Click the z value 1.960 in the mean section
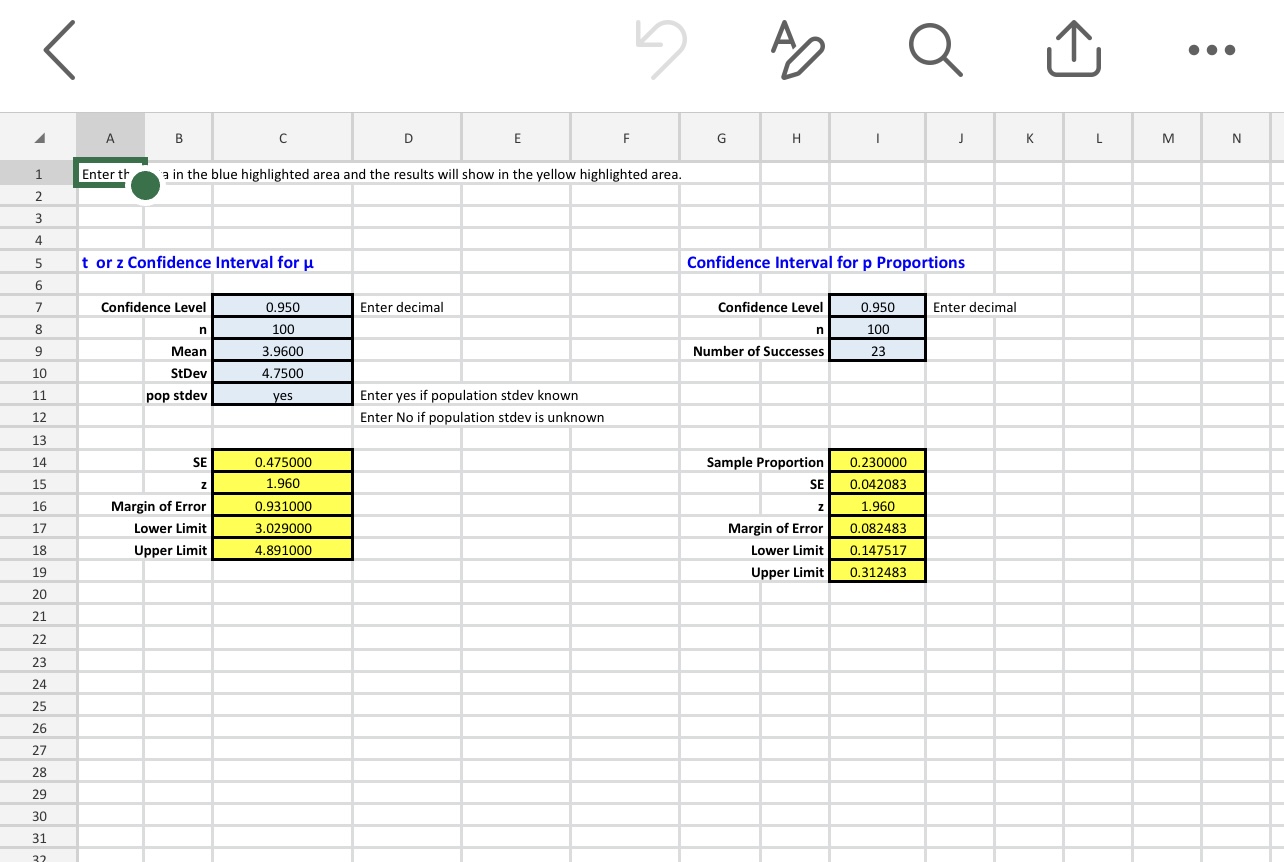This screenshot has width=1284, height=862. click(x=283, y=484)
